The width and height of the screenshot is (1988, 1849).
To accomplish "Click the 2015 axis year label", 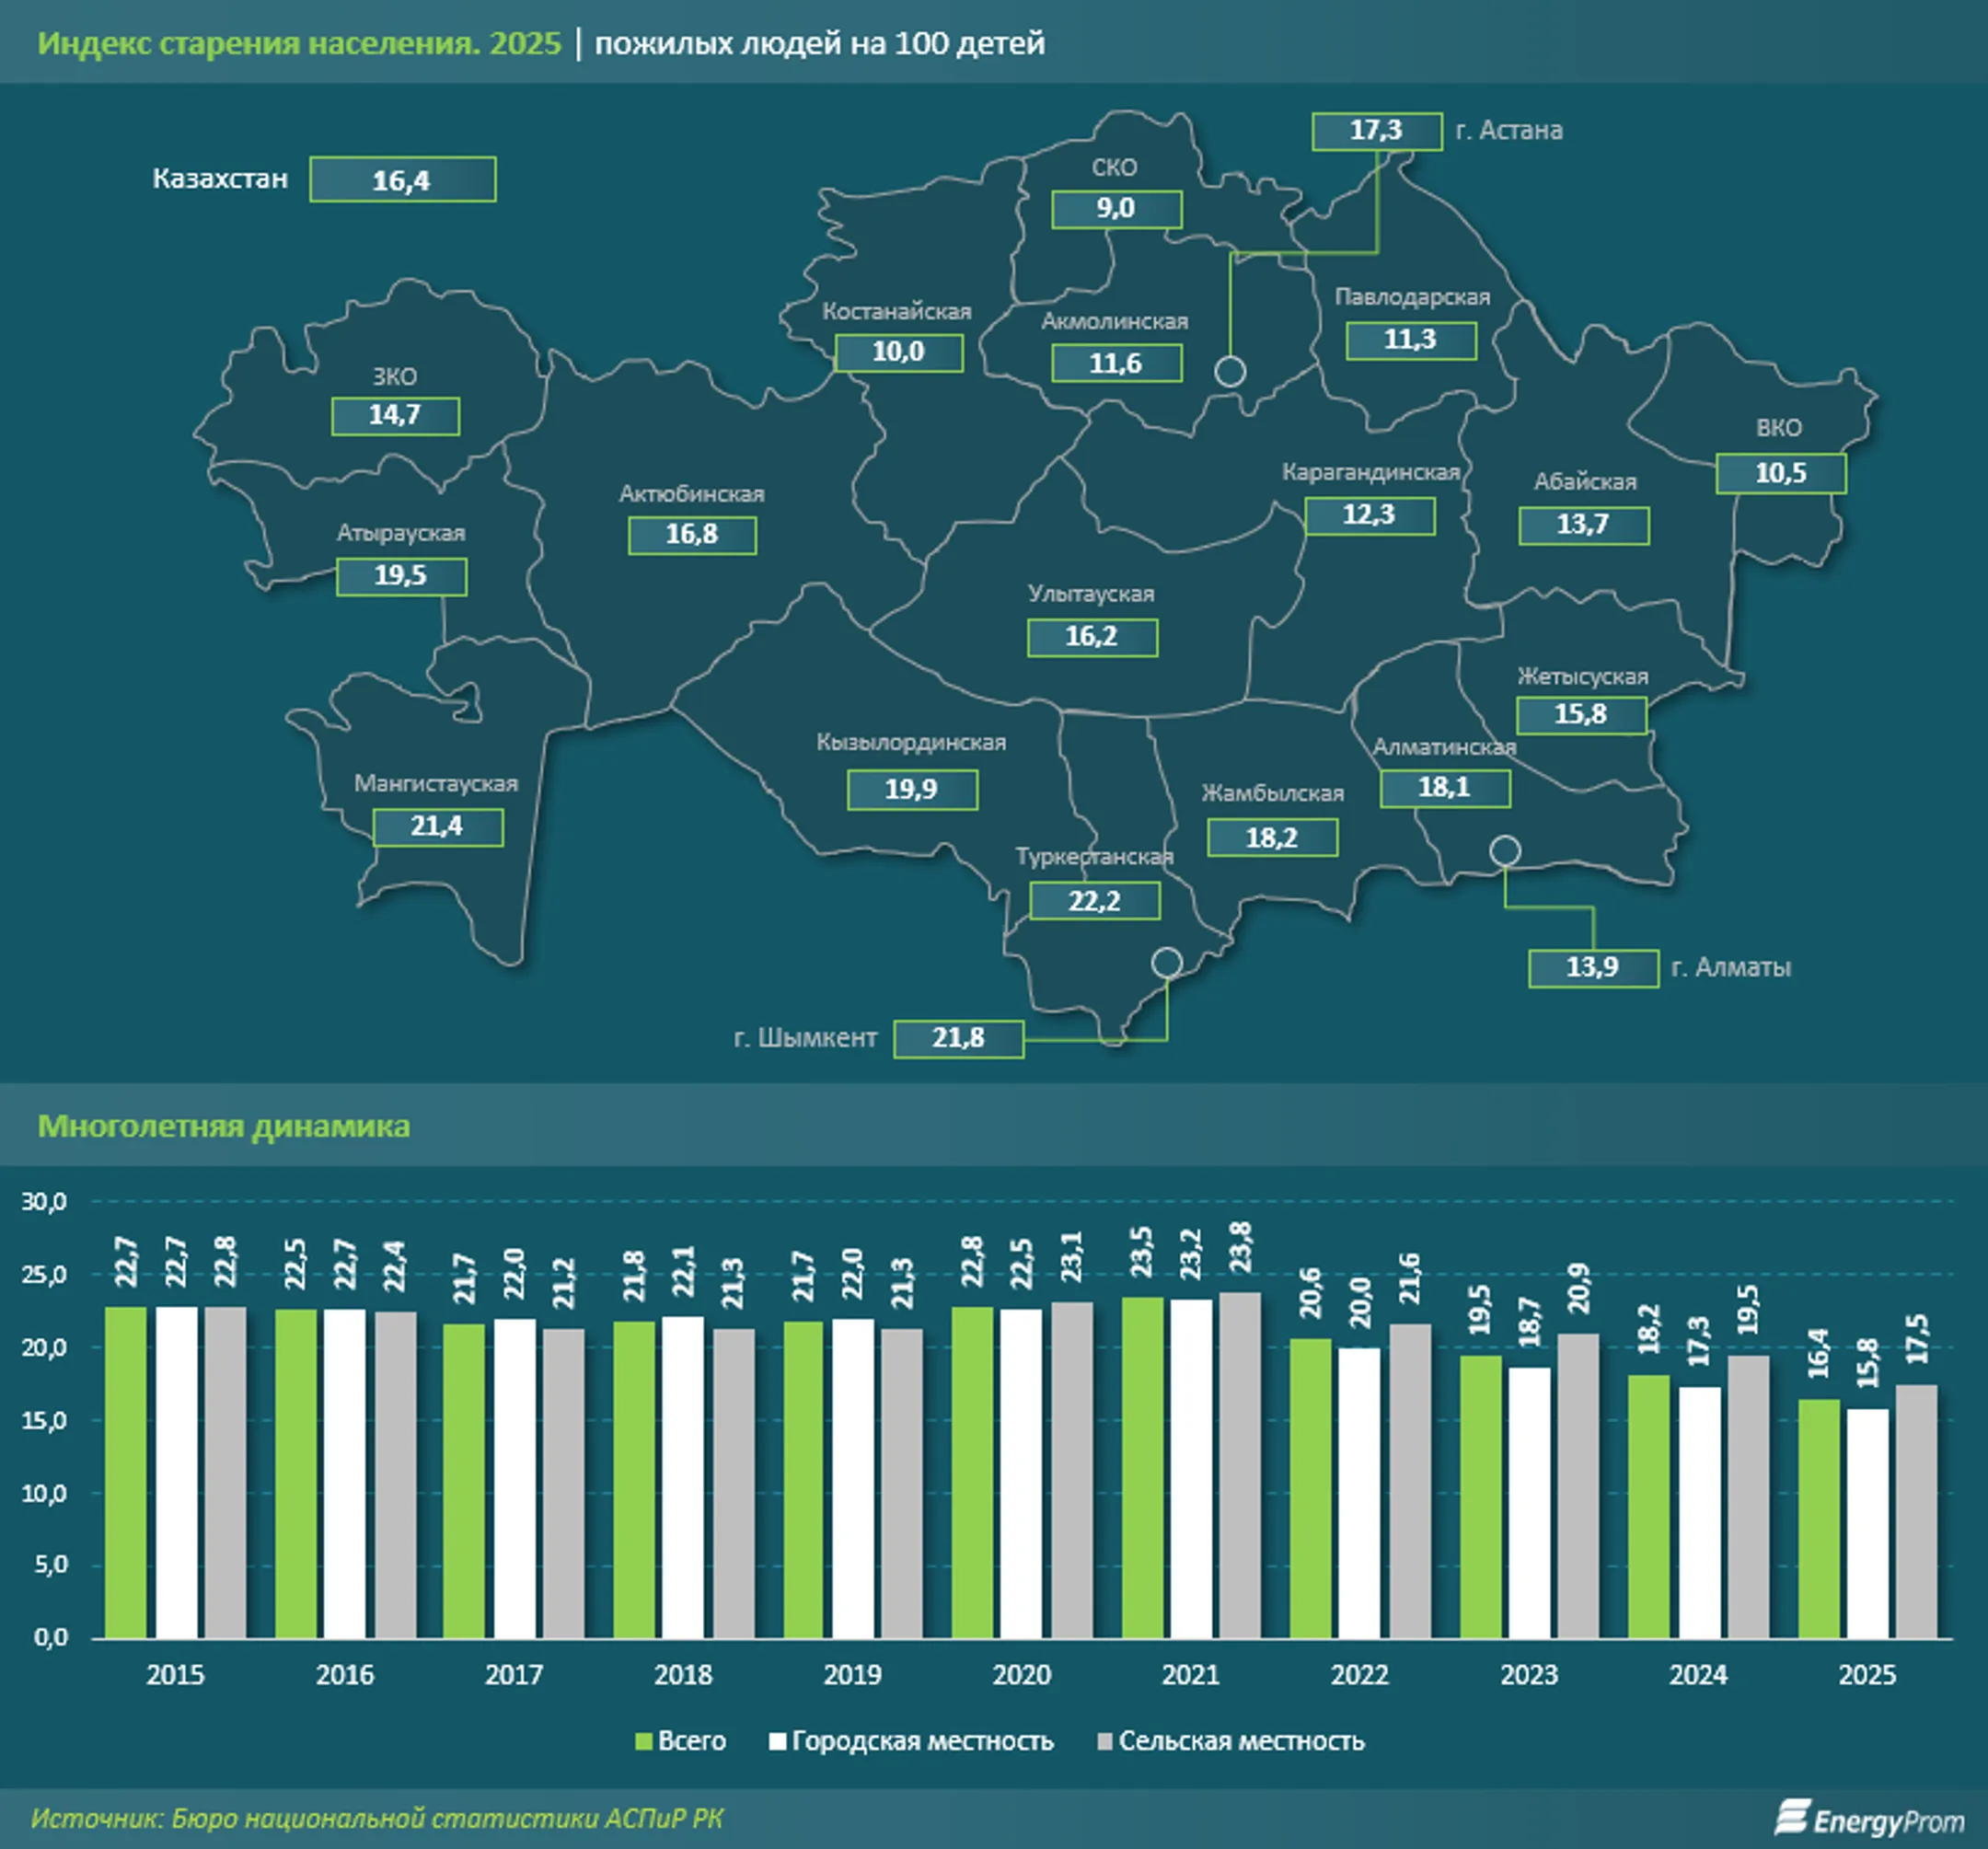I will click(x=175, y=1674).
